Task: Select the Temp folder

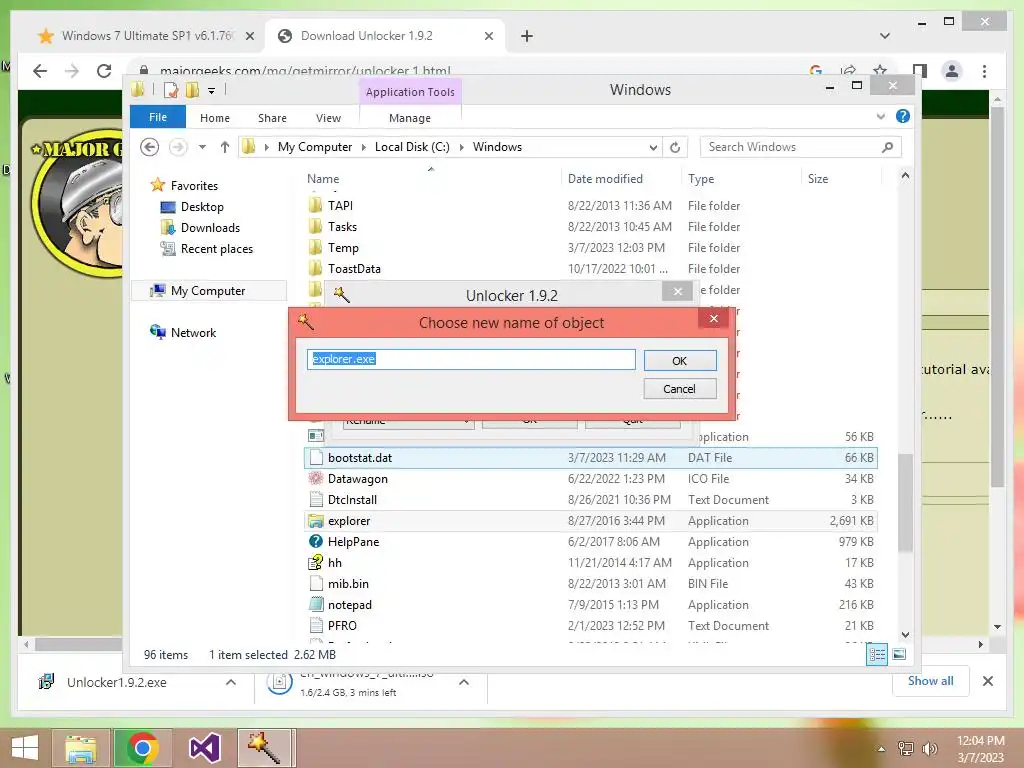Action: click(x=343, y=248)
